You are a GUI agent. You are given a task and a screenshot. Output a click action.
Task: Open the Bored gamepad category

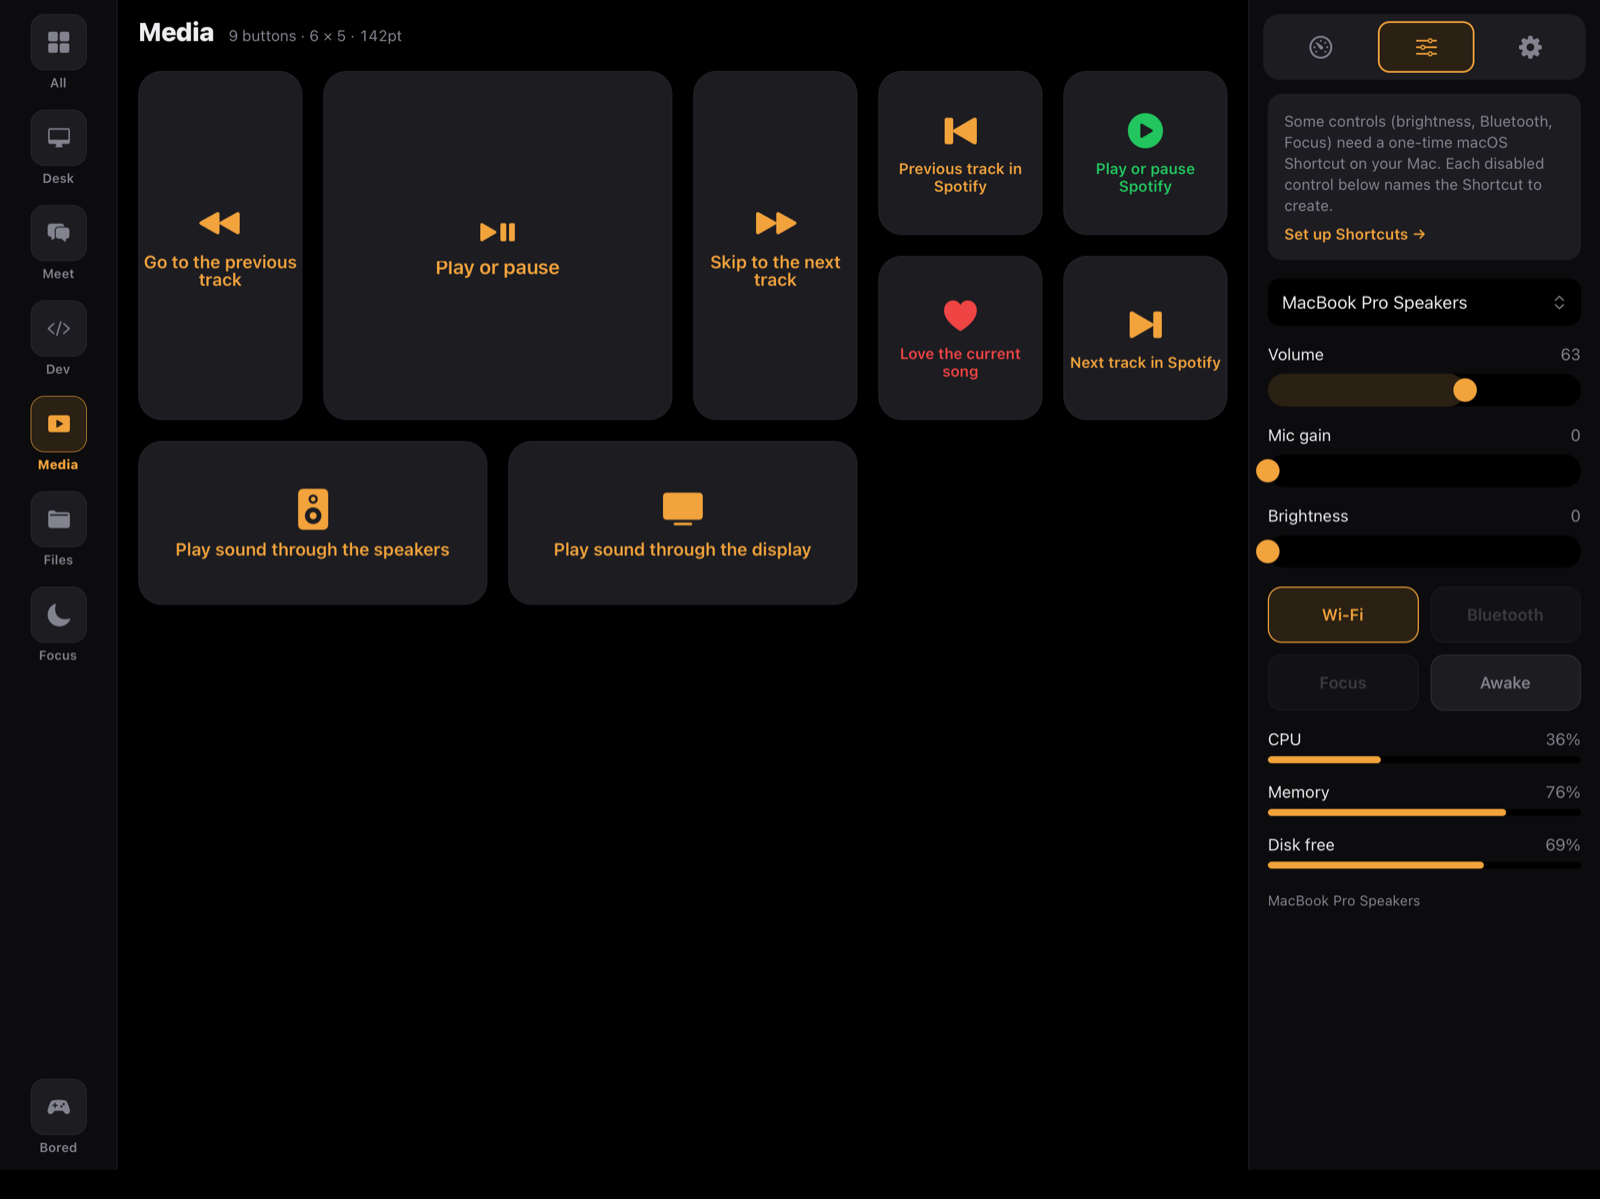pos(58,1107)
